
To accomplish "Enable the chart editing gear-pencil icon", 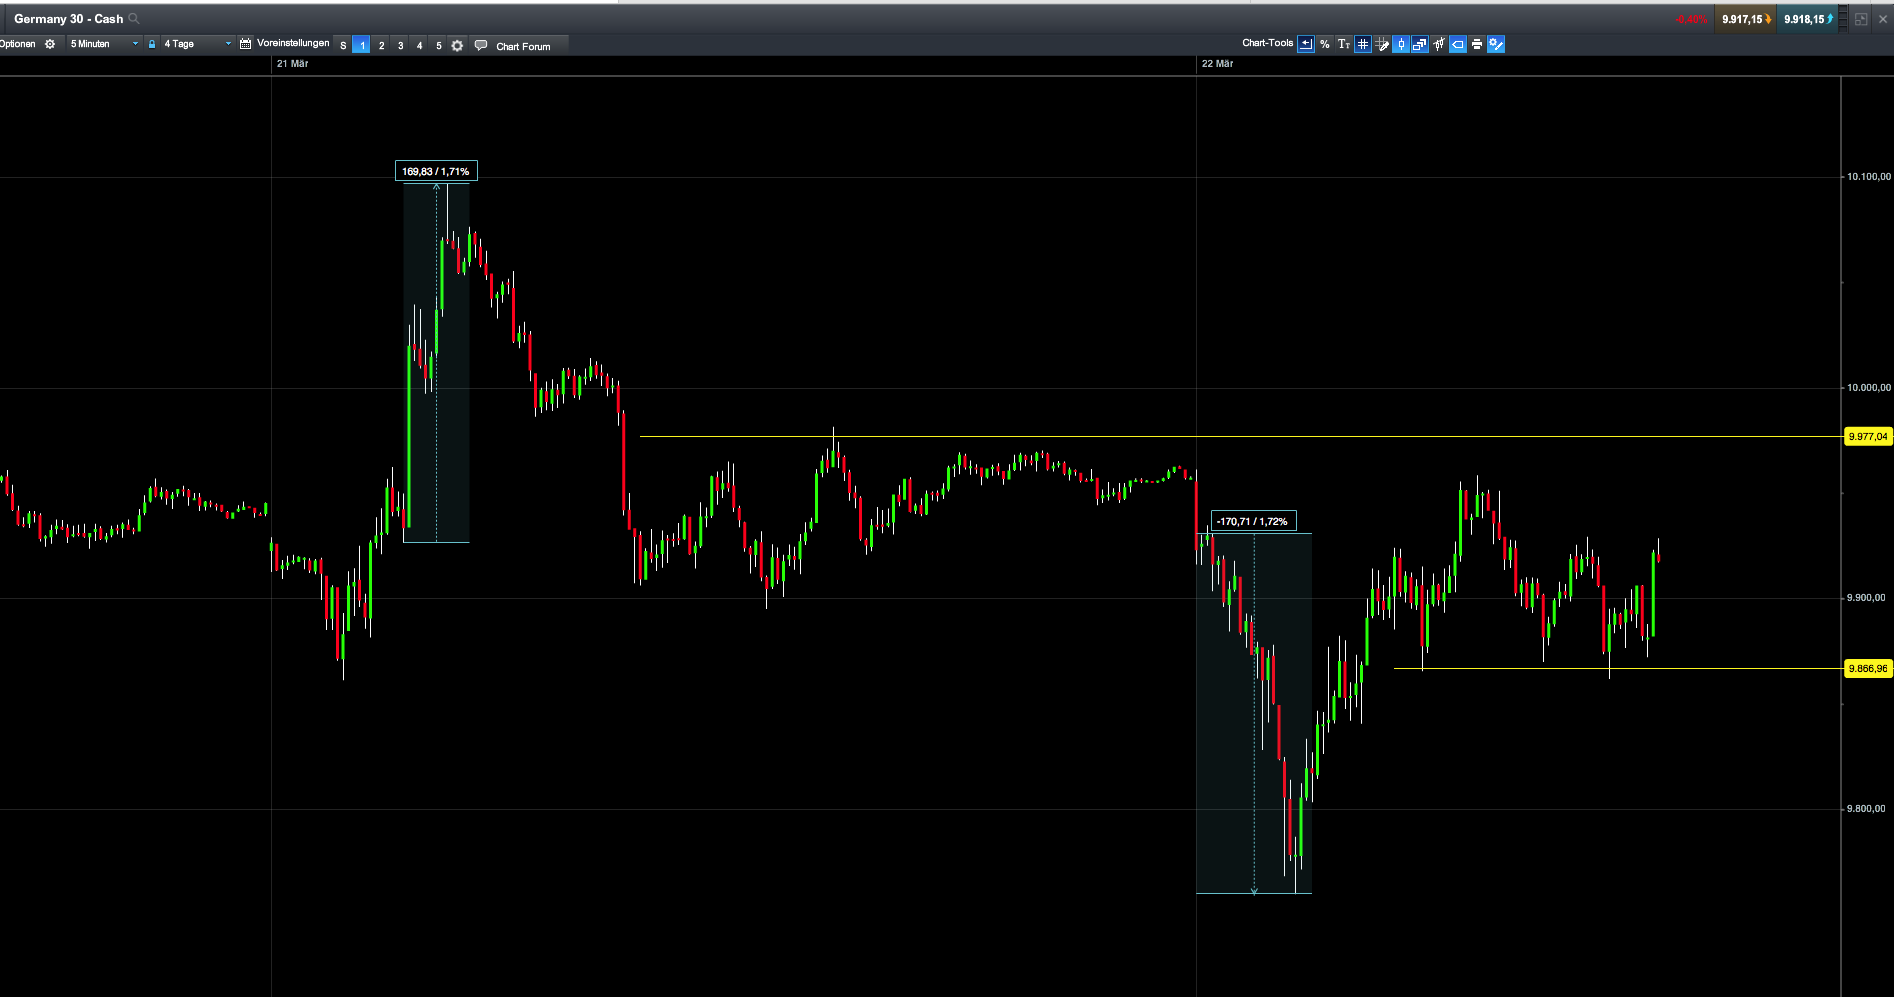I will point(1496,44).
